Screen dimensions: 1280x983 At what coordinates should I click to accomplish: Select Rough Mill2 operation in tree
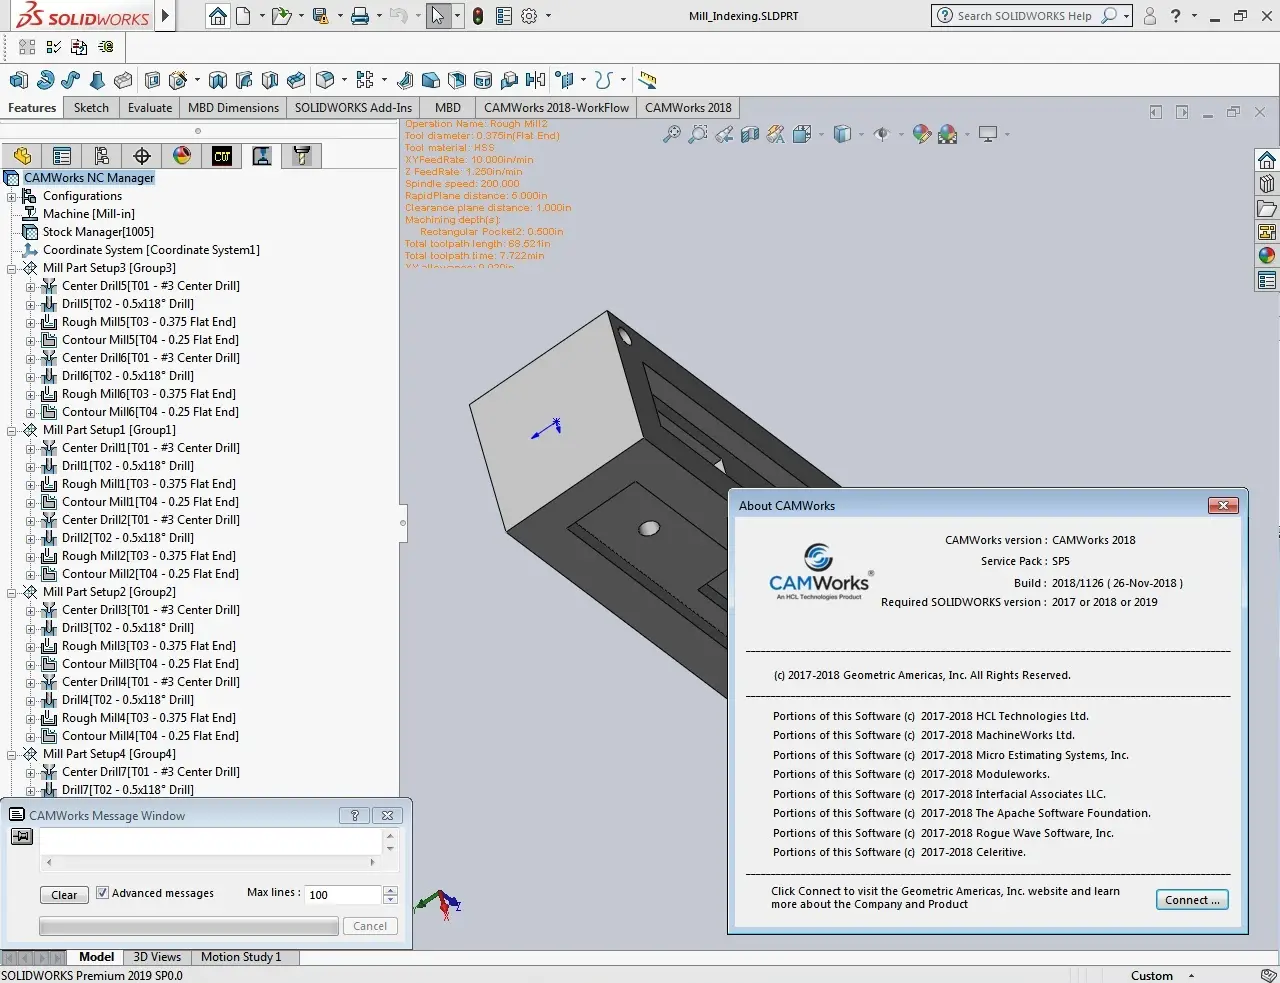pyautogui.click(x=149, y=556)
